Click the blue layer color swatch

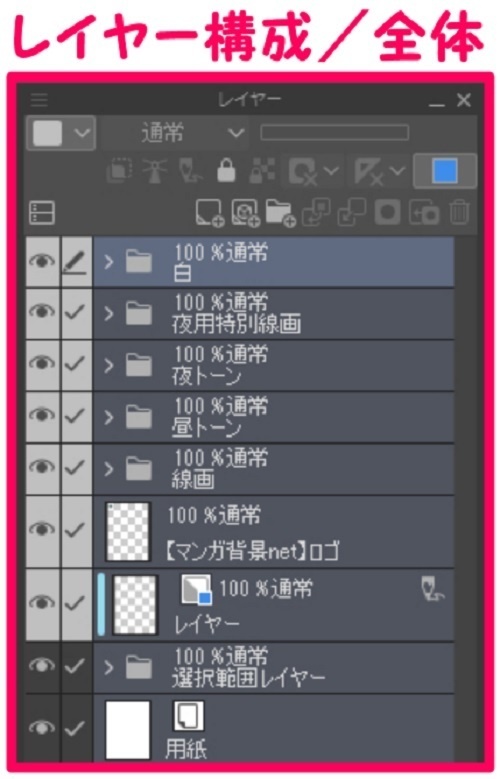pos(445,171)
